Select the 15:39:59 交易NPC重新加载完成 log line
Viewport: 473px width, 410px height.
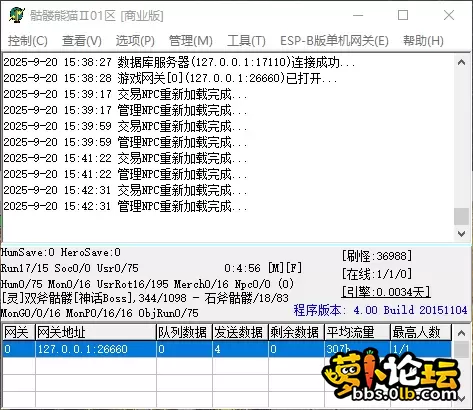point(125,126)
